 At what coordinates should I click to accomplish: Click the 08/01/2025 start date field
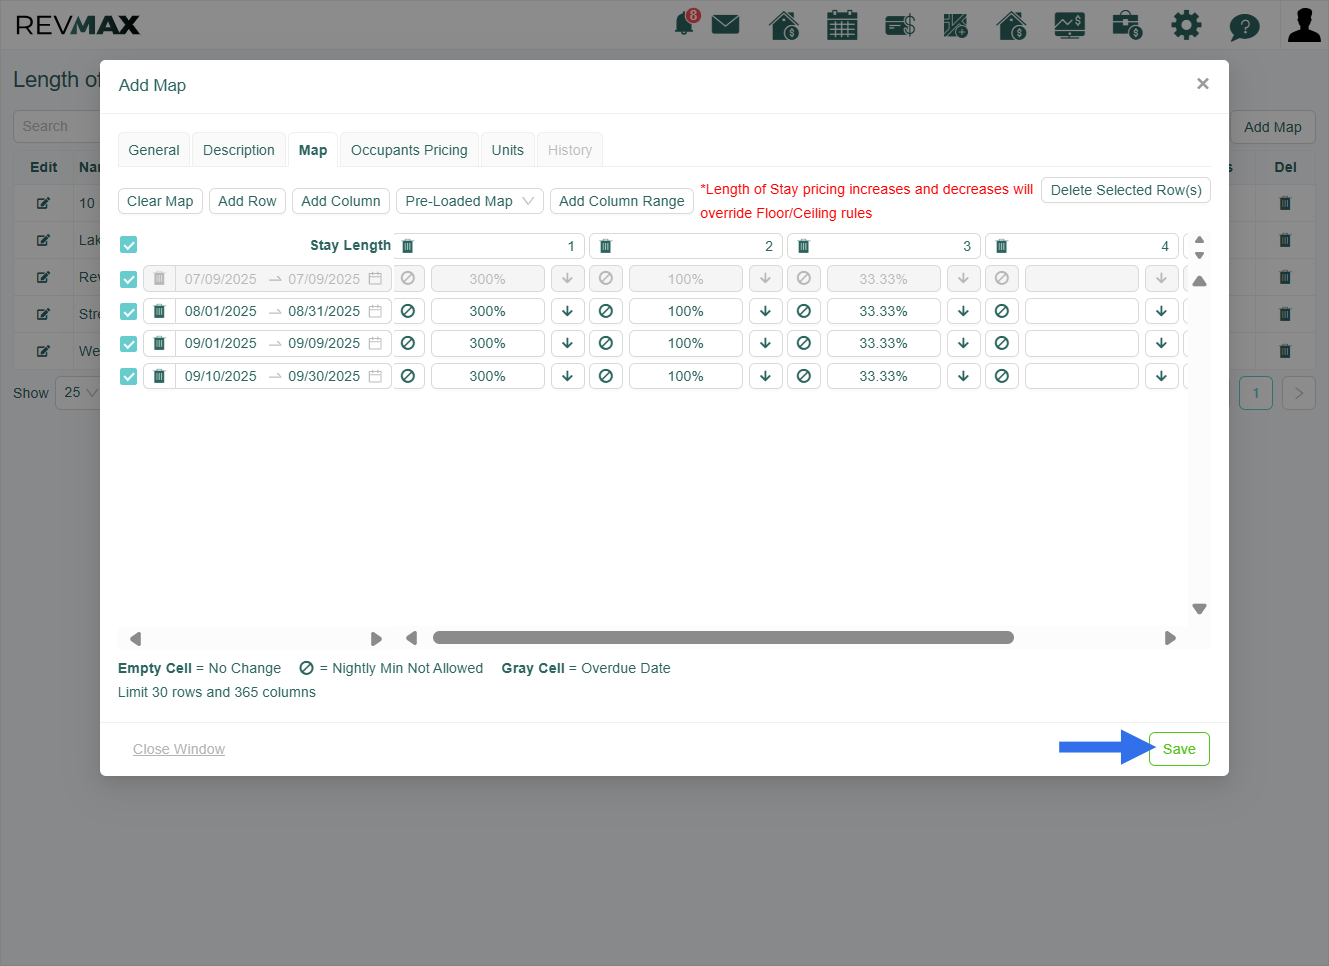point(221,311)
